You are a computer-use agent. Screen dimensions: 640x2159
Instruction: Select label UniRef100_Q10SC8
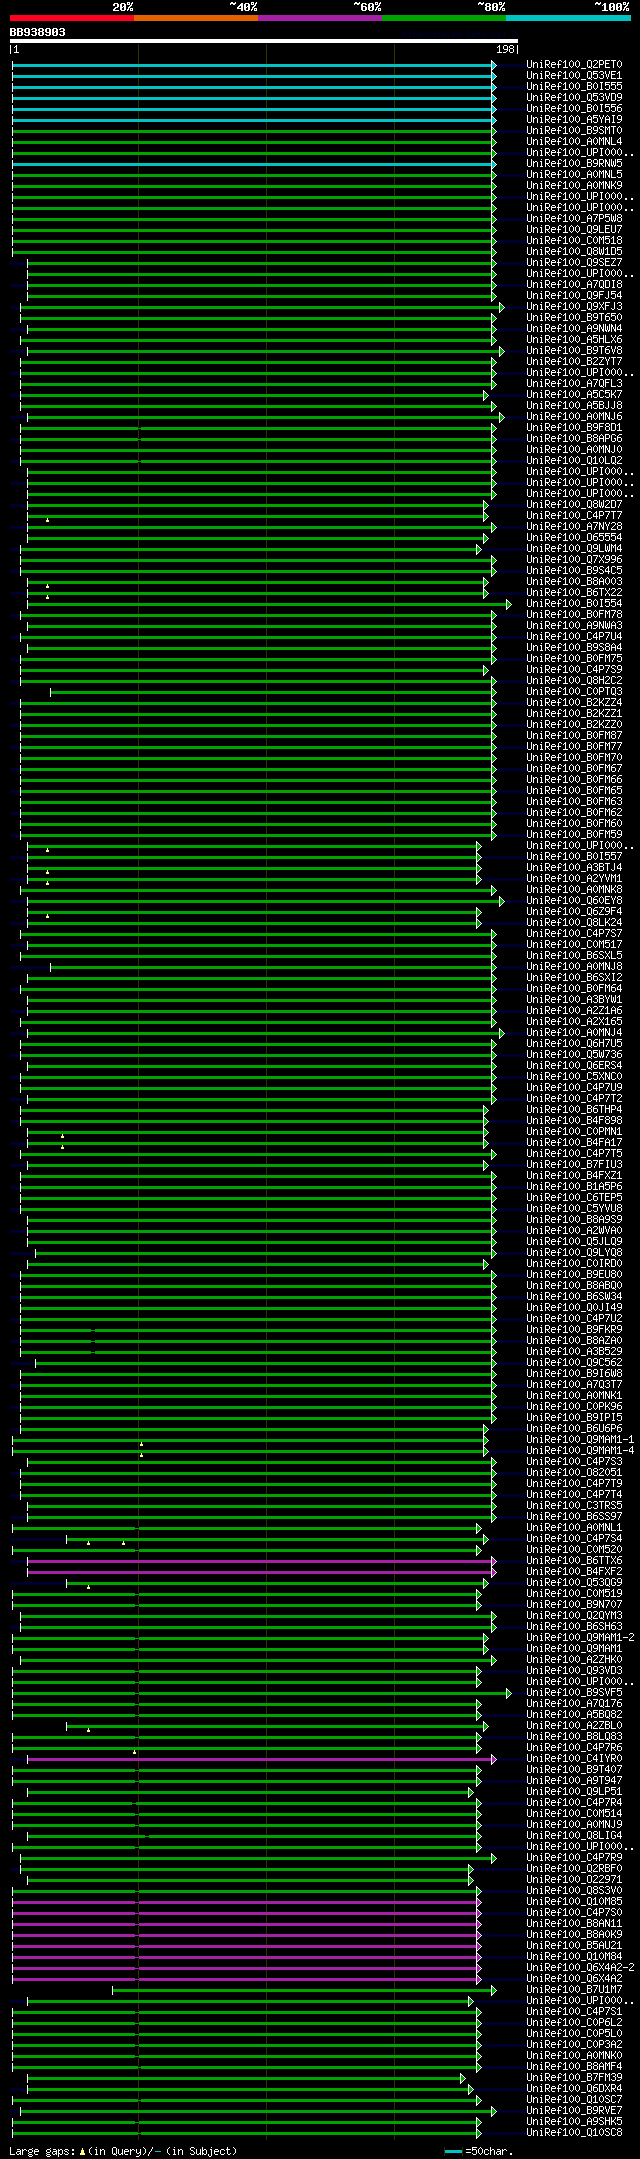point(574,2133)
